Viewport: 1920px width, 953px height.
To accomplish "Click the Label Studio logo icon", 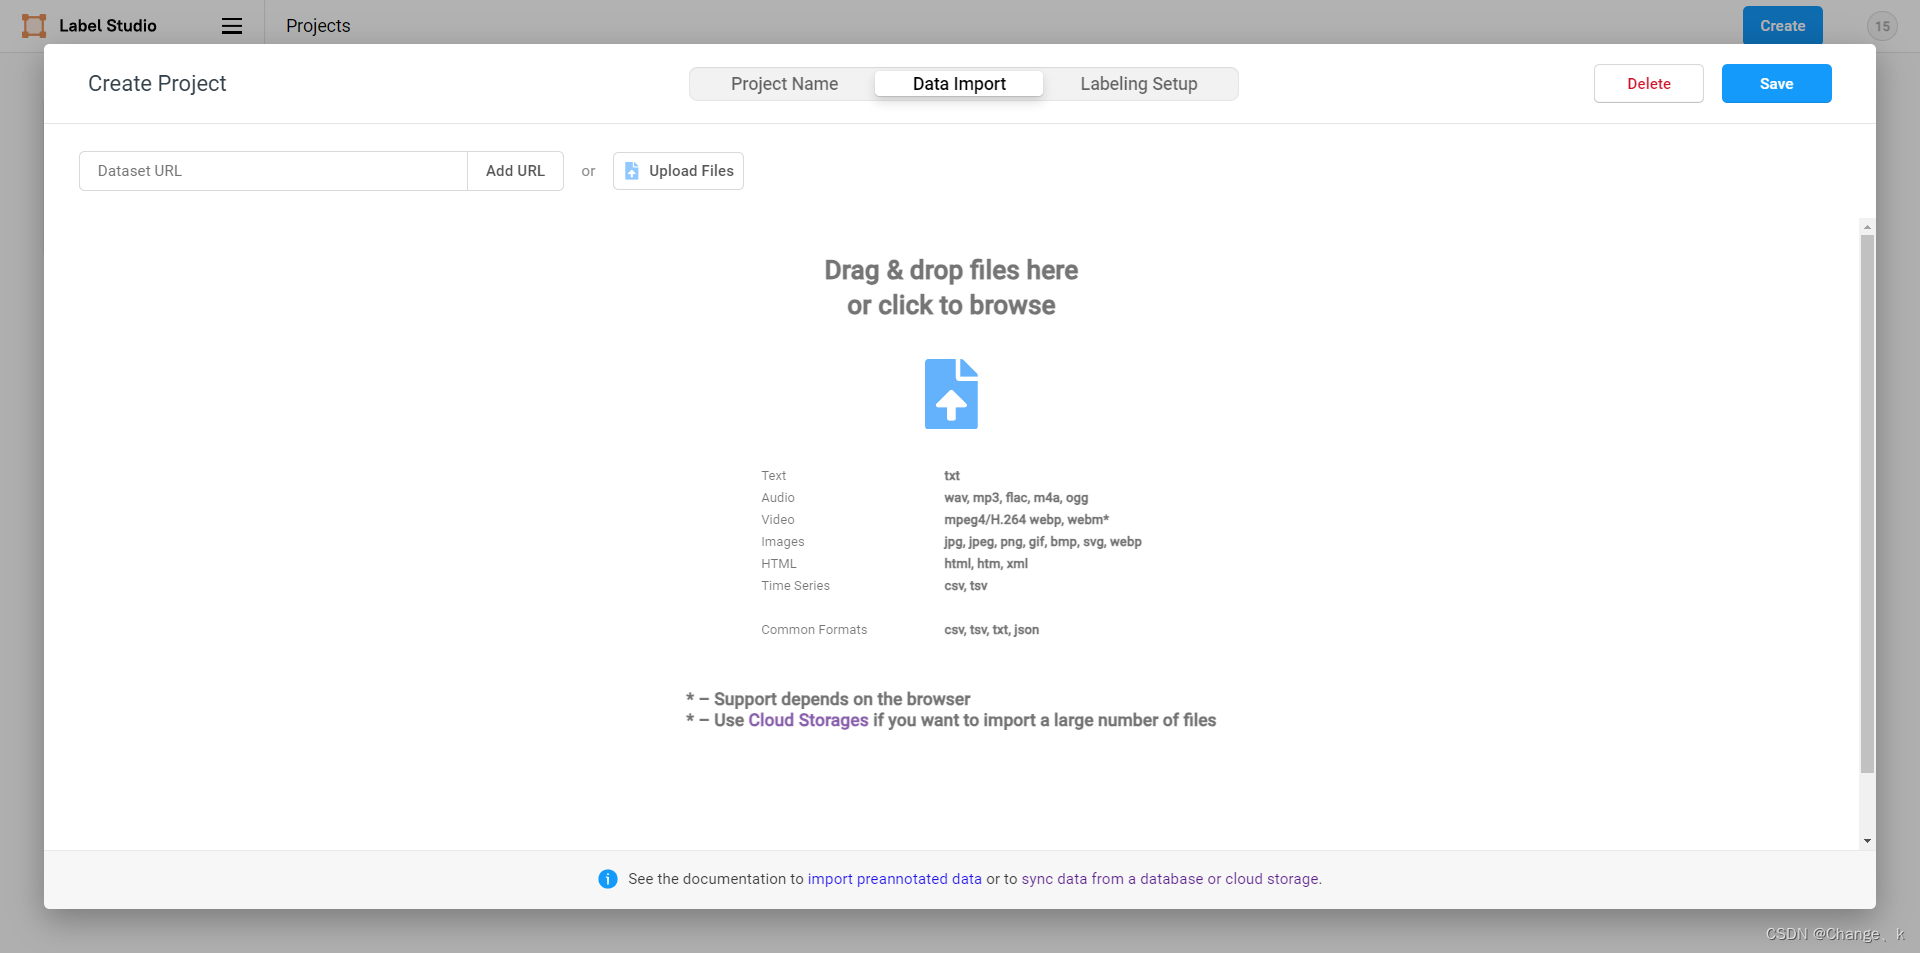I will click(x=34, y=26).
